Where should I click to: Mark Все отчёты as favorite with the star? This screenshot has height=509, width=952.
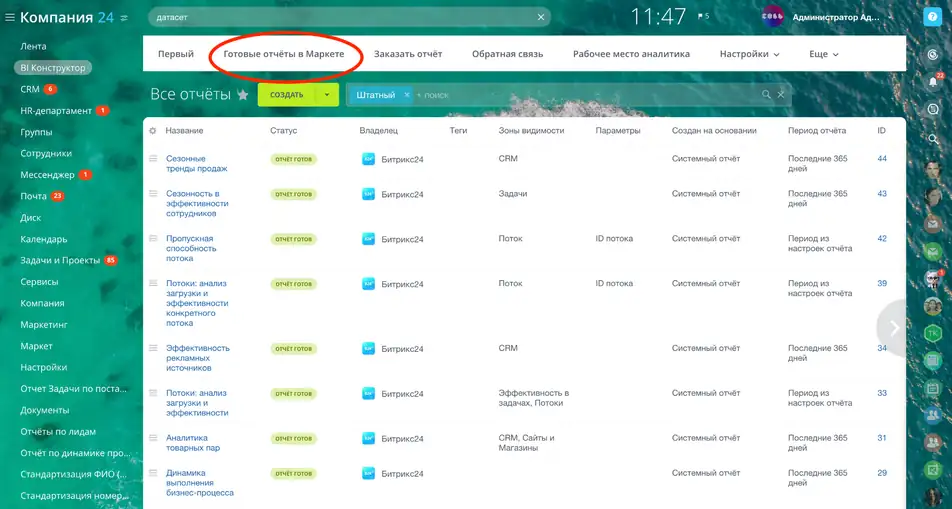[243, 95]
